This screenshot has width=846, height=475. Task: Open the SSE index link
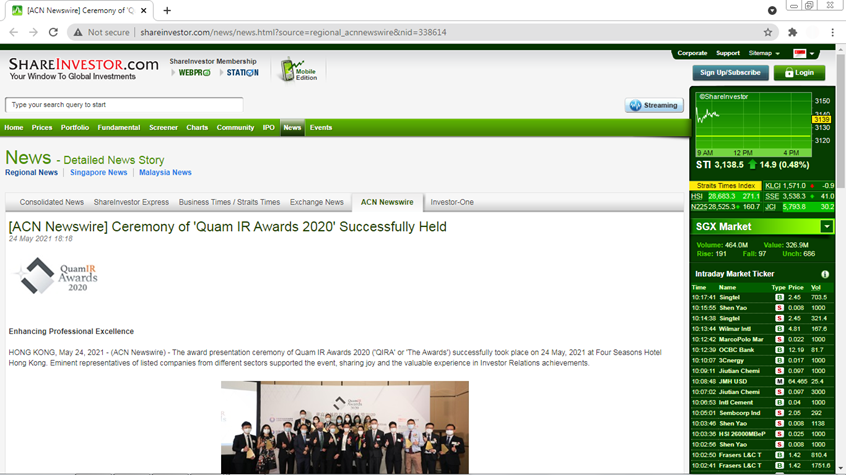point(772,196)
